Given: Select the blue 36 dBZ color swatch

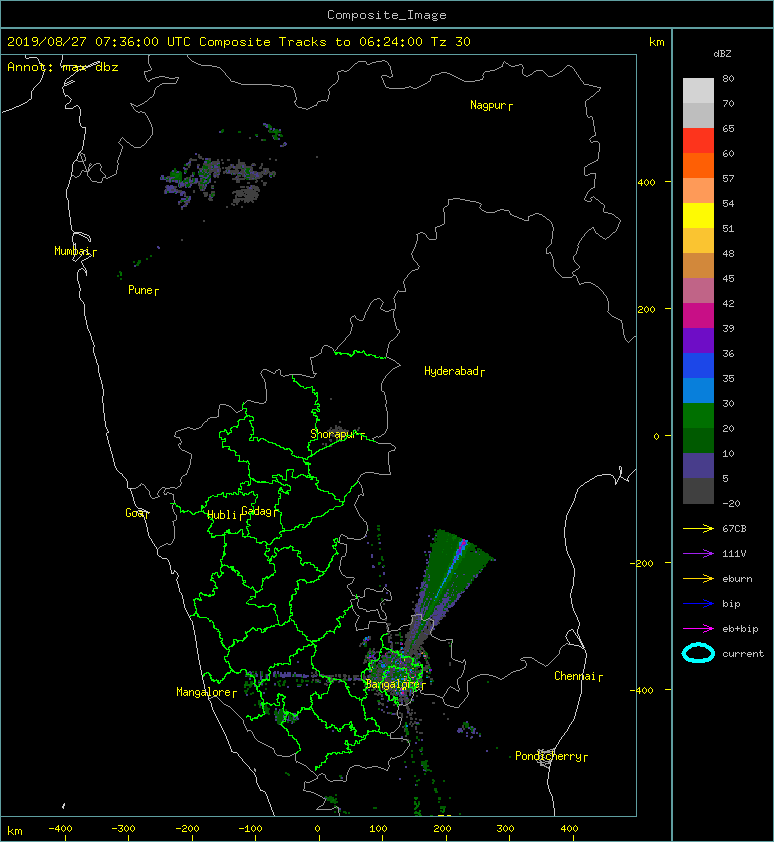Looking at the screenshot, I should point(698,365).
